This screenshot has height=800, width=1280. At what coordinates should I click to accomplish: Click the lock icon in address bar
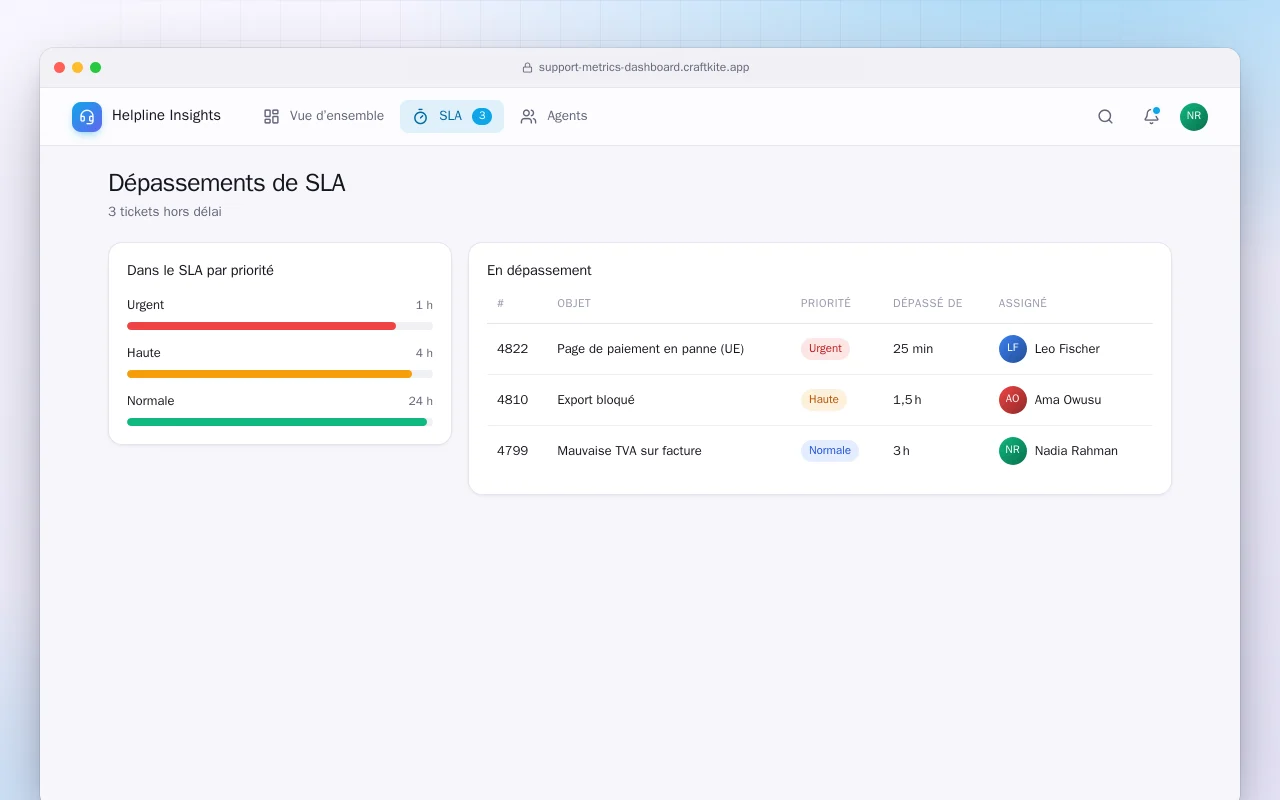tap(527, 68)
